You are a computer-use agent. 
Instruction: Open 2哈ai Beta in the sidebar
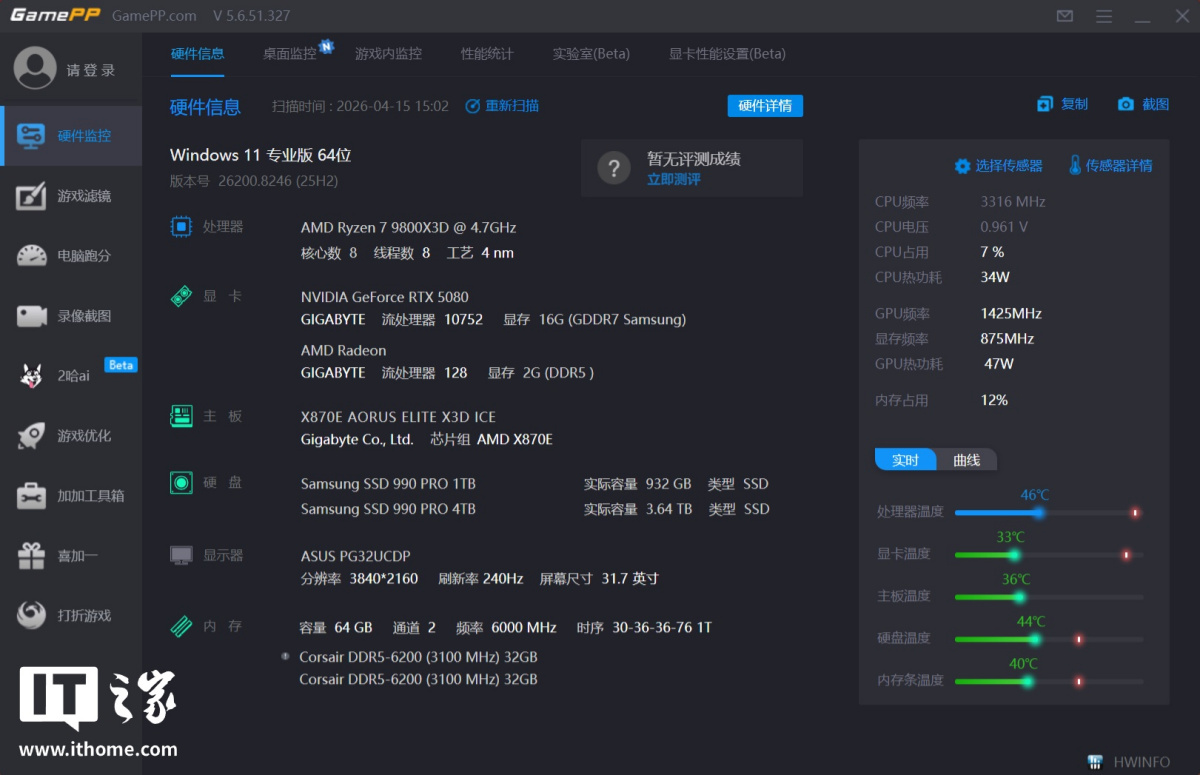[x=70, y=376]
